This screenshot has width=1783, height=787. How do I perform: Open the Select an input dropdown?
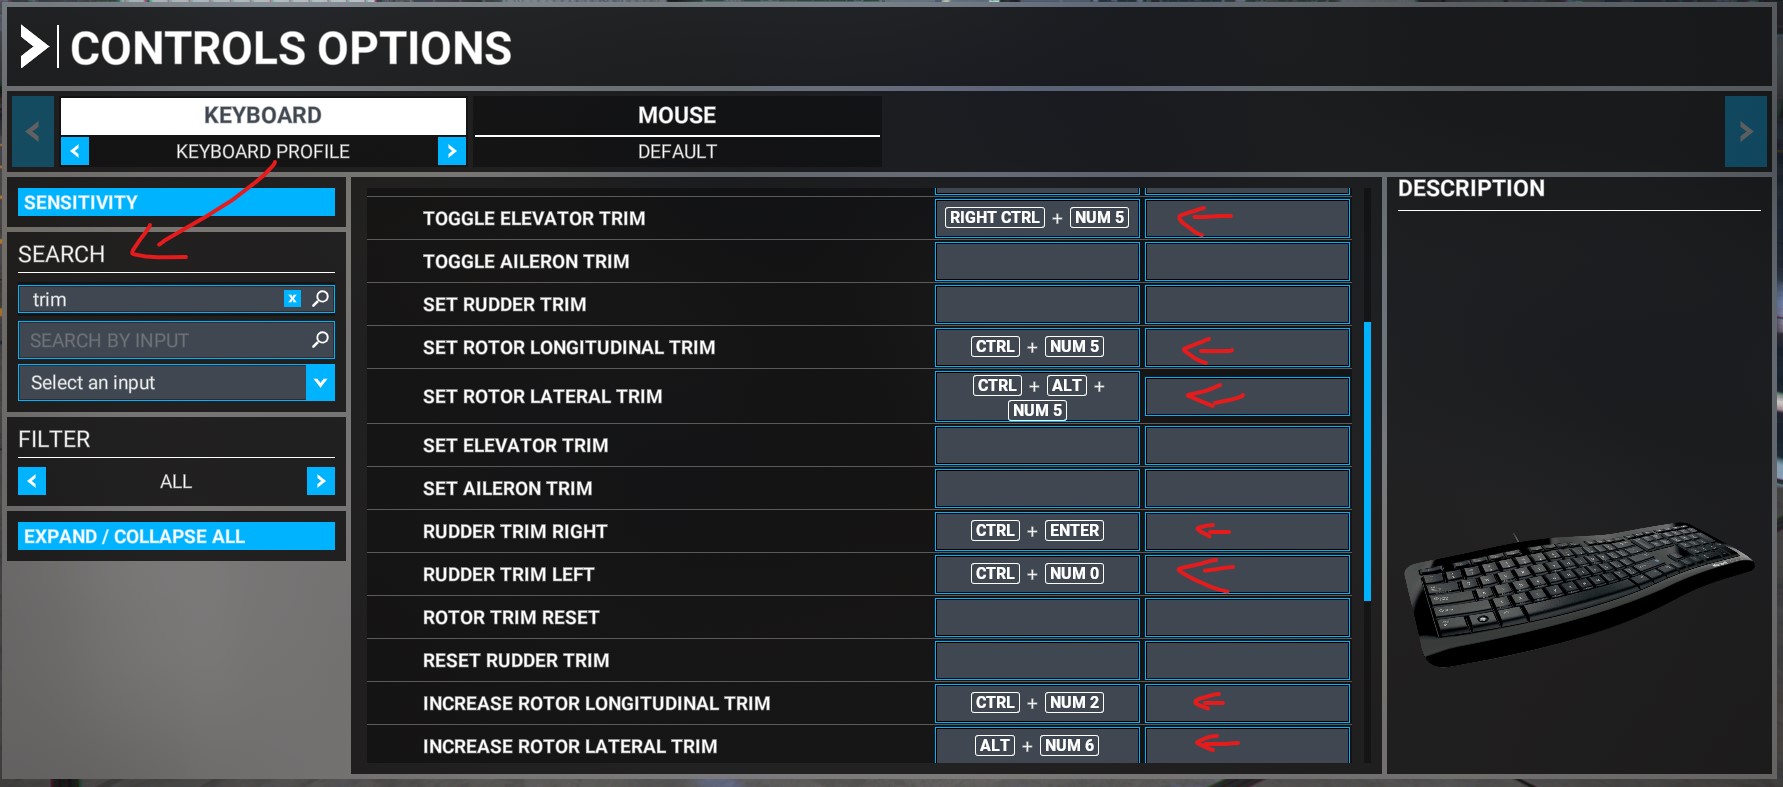click(176, 383)
